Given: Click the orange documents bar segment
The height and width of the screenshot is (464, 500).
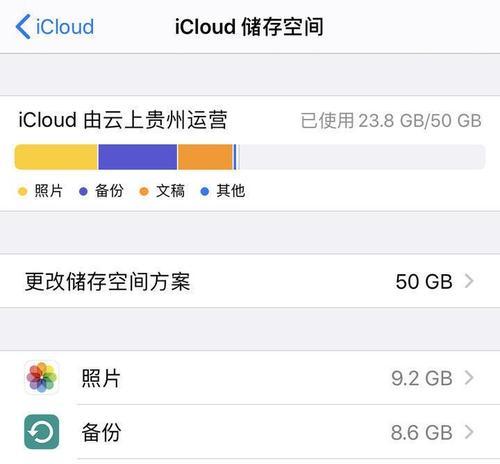Looking at the screenshot, I should point(205,157).
